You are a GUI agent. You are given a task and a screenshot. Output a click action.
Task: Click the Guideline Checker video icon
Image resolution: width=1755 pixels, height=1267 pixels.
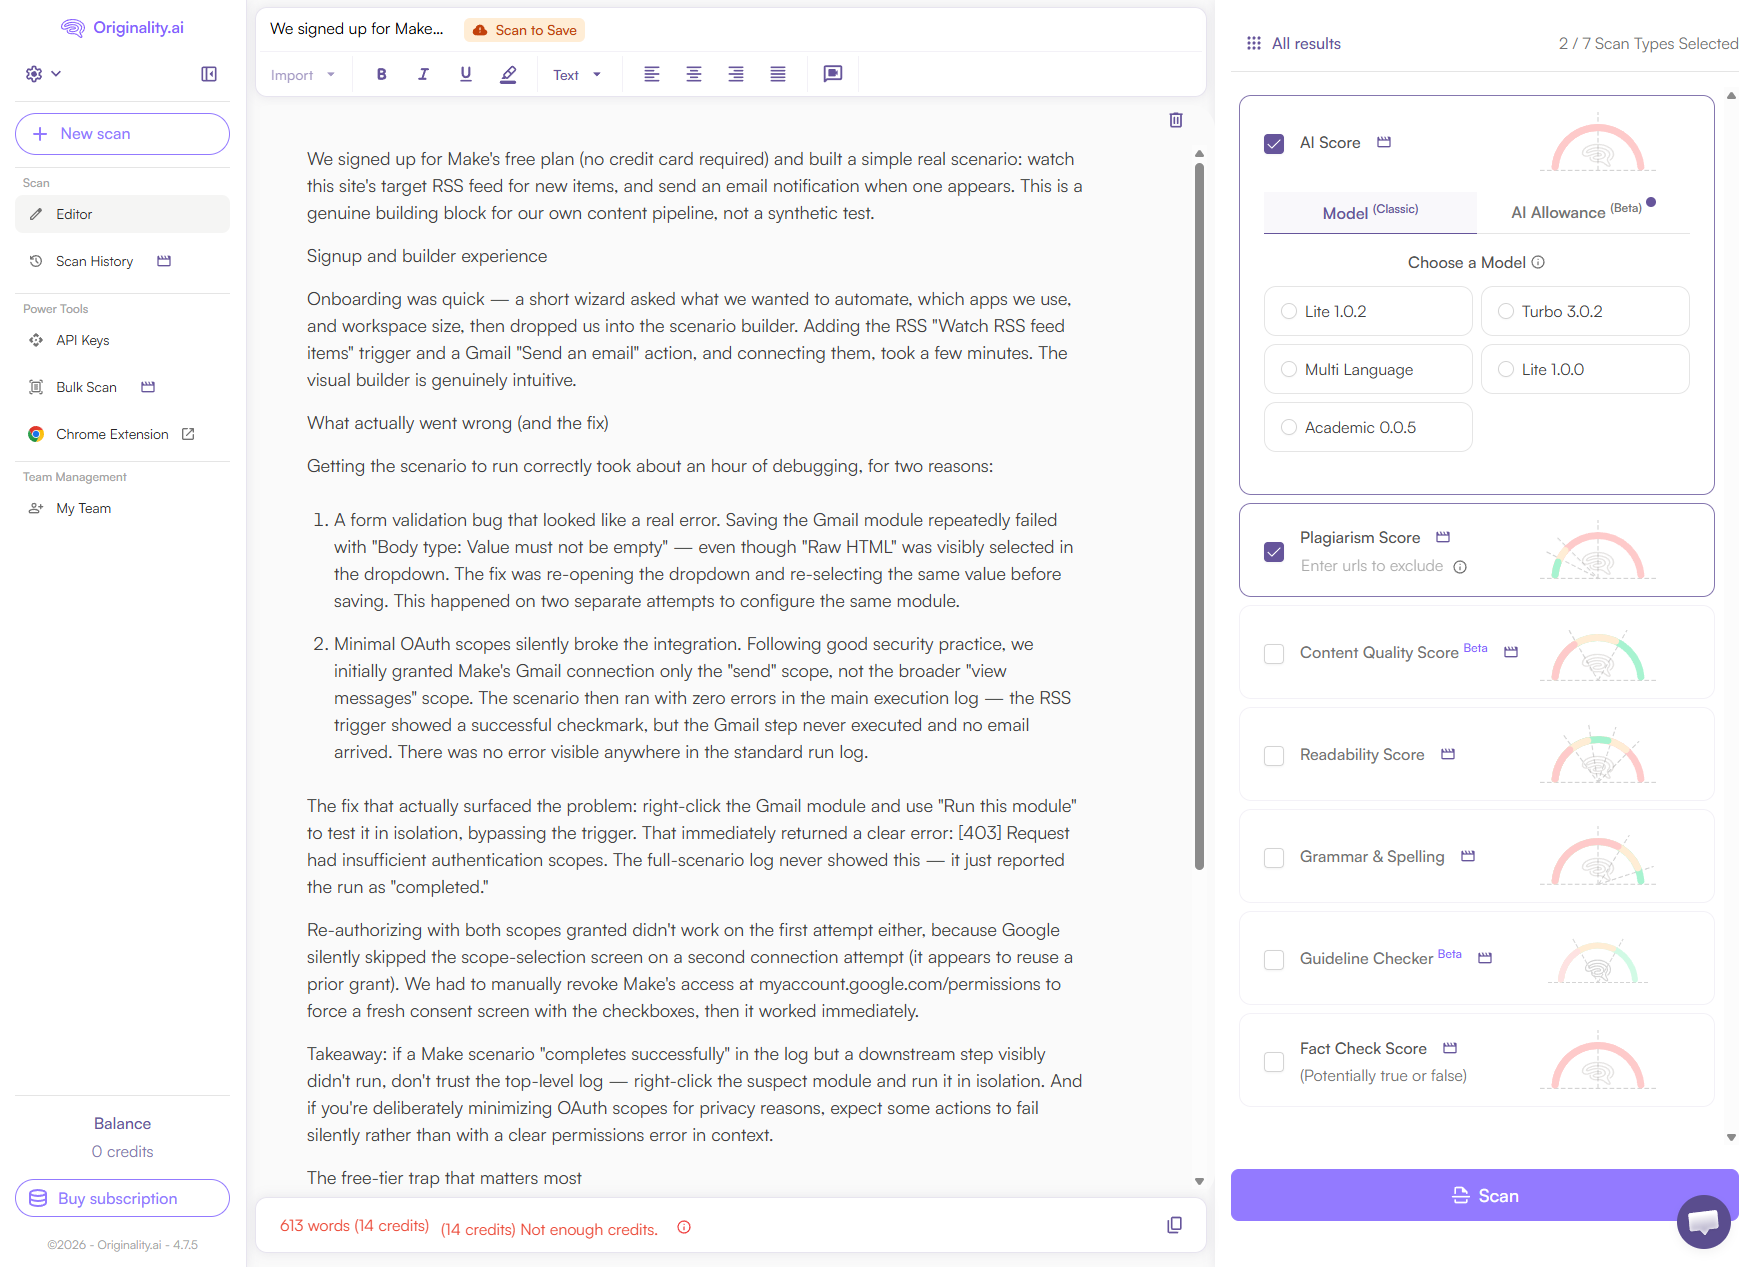click(1485, 958)
